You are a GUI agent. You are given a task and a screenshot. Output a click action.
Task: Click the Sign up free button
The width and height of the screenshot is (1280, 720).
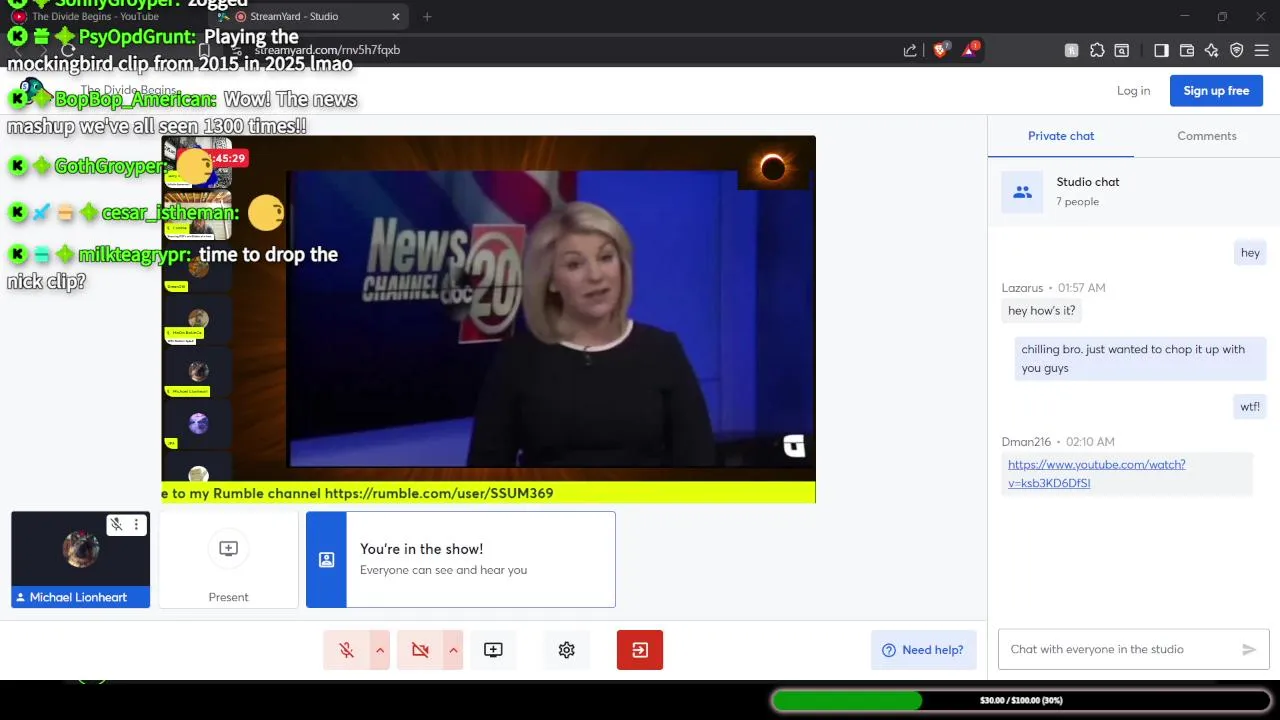coord(1216,90)
